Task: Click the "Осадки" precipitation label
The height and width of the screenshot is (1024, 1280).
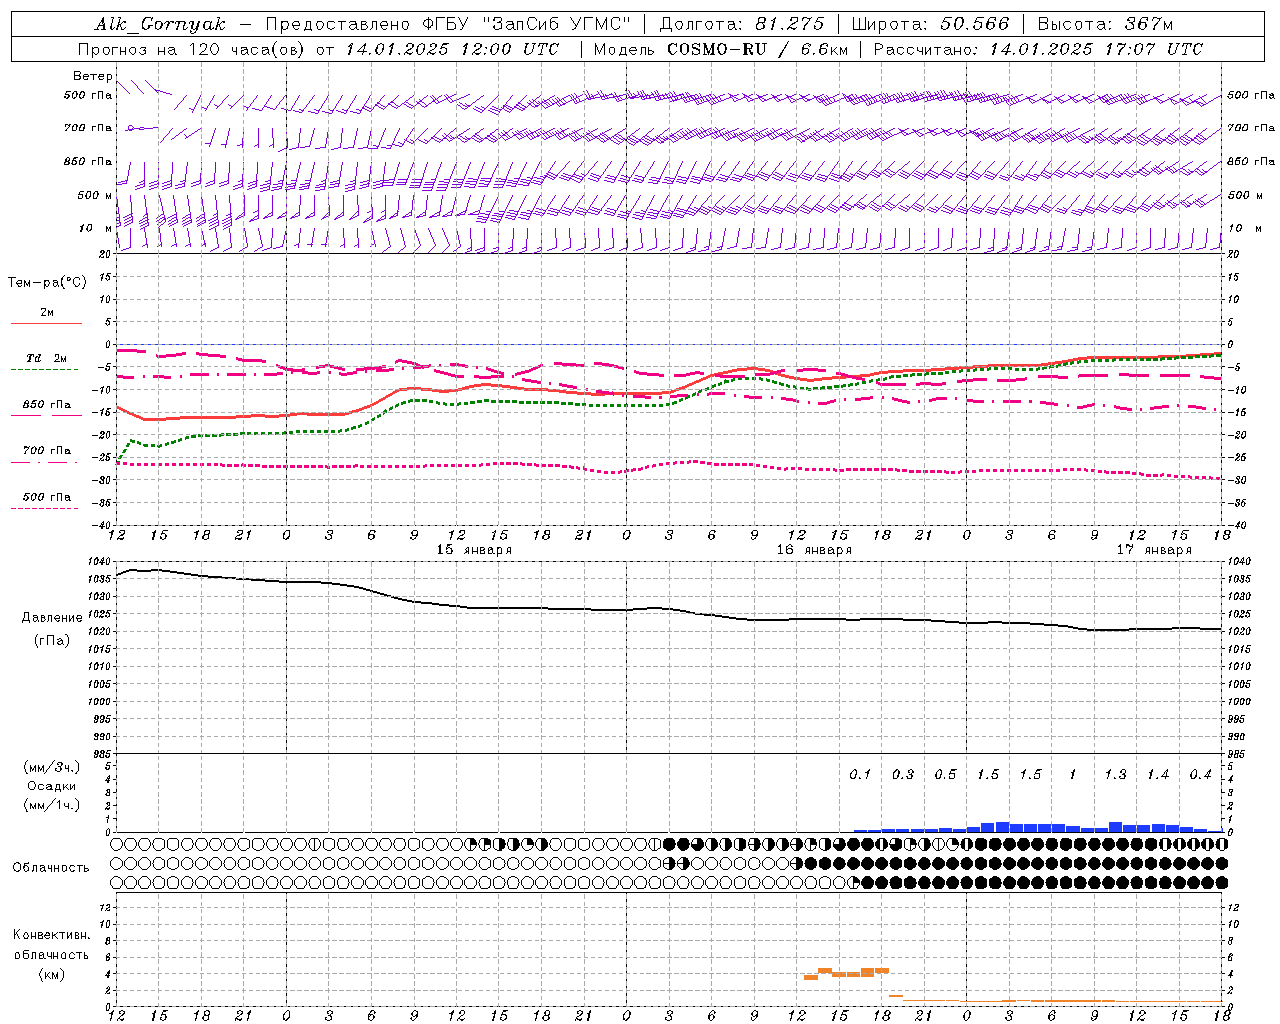Action: 52,786
